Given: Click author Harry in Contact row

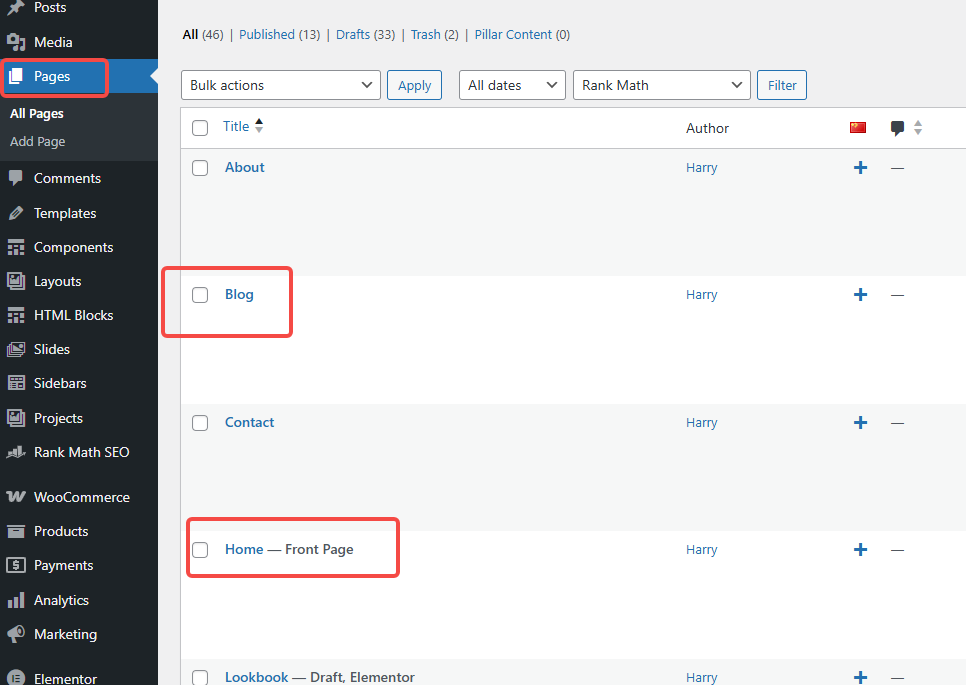Looking at the screenshot, I should (x=702, y=423).
